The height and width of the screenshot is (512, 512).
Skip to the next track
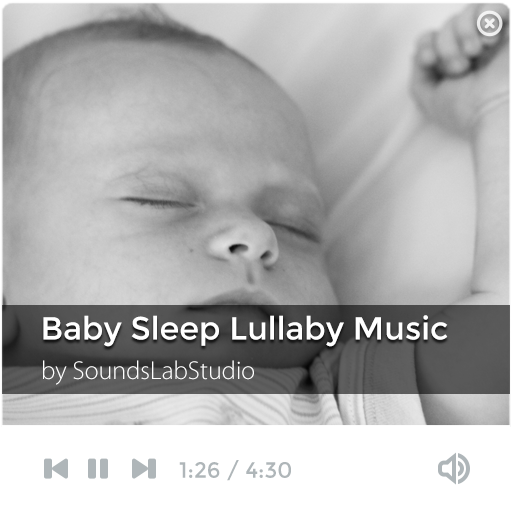click(144, 468)
